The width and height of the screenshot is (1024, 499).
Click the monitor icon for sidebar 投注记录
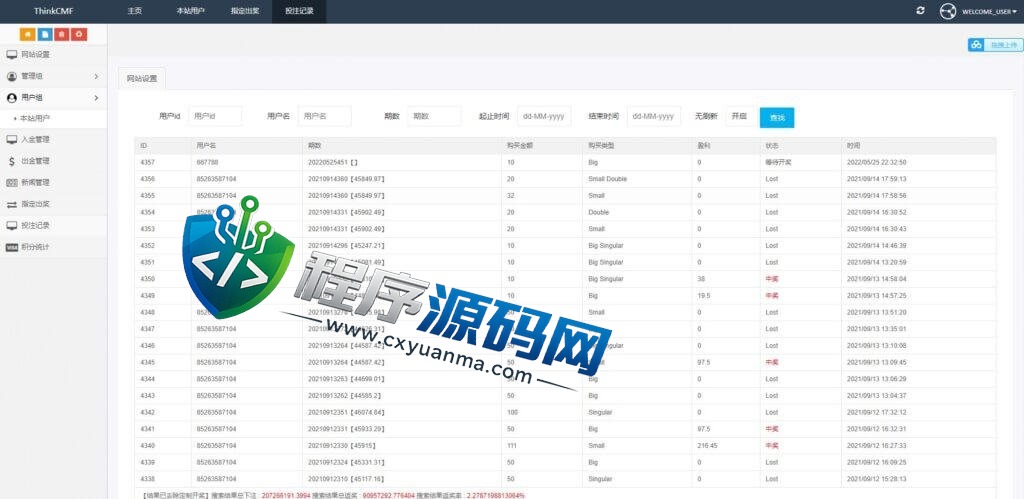[12, 225]
